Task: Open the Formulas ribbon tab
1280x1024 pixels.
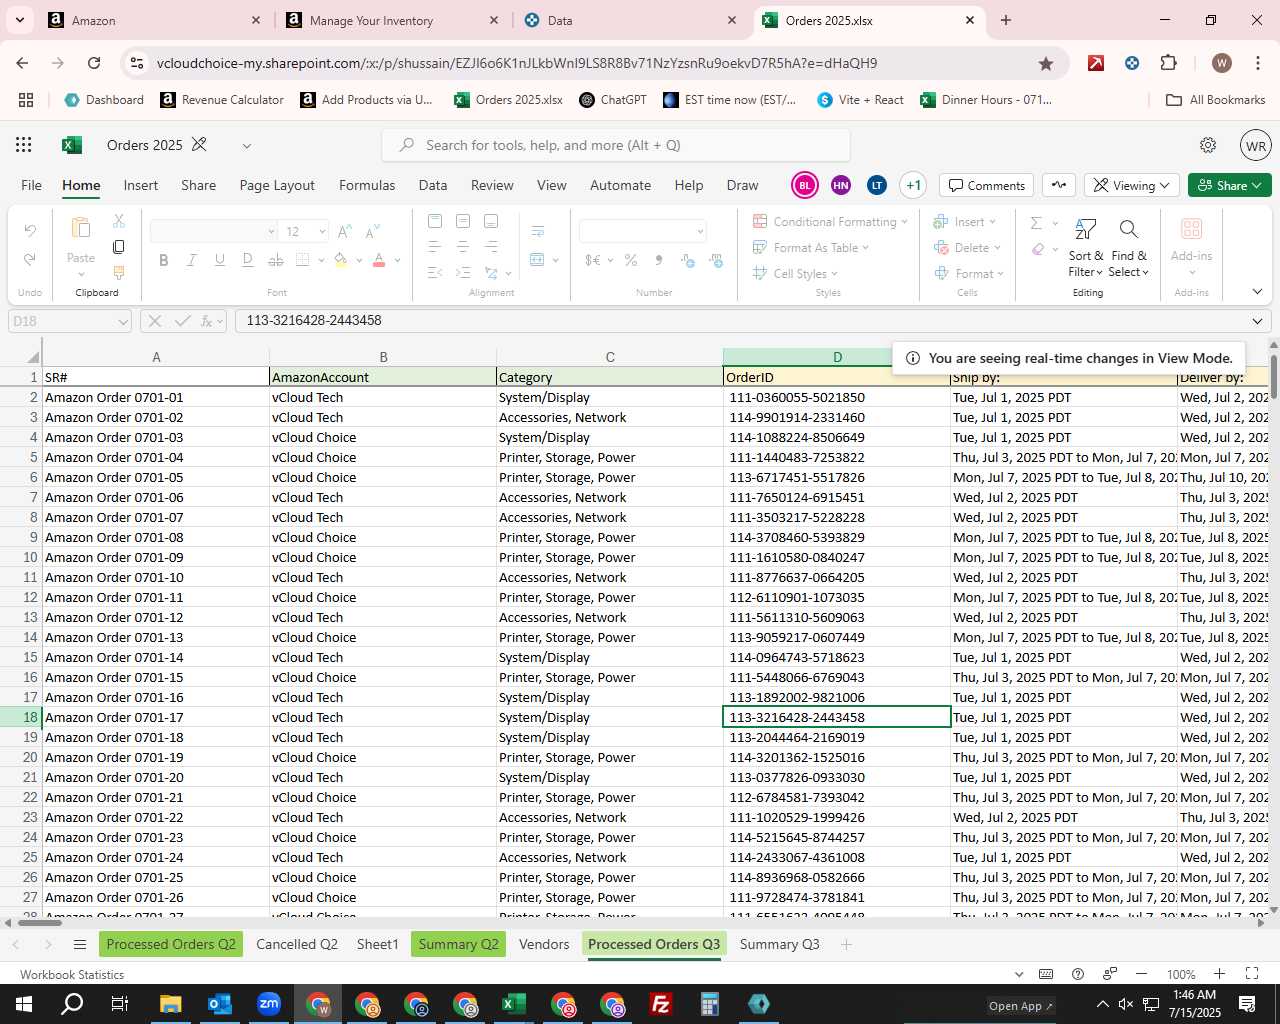Action: (x=367, y=185)
